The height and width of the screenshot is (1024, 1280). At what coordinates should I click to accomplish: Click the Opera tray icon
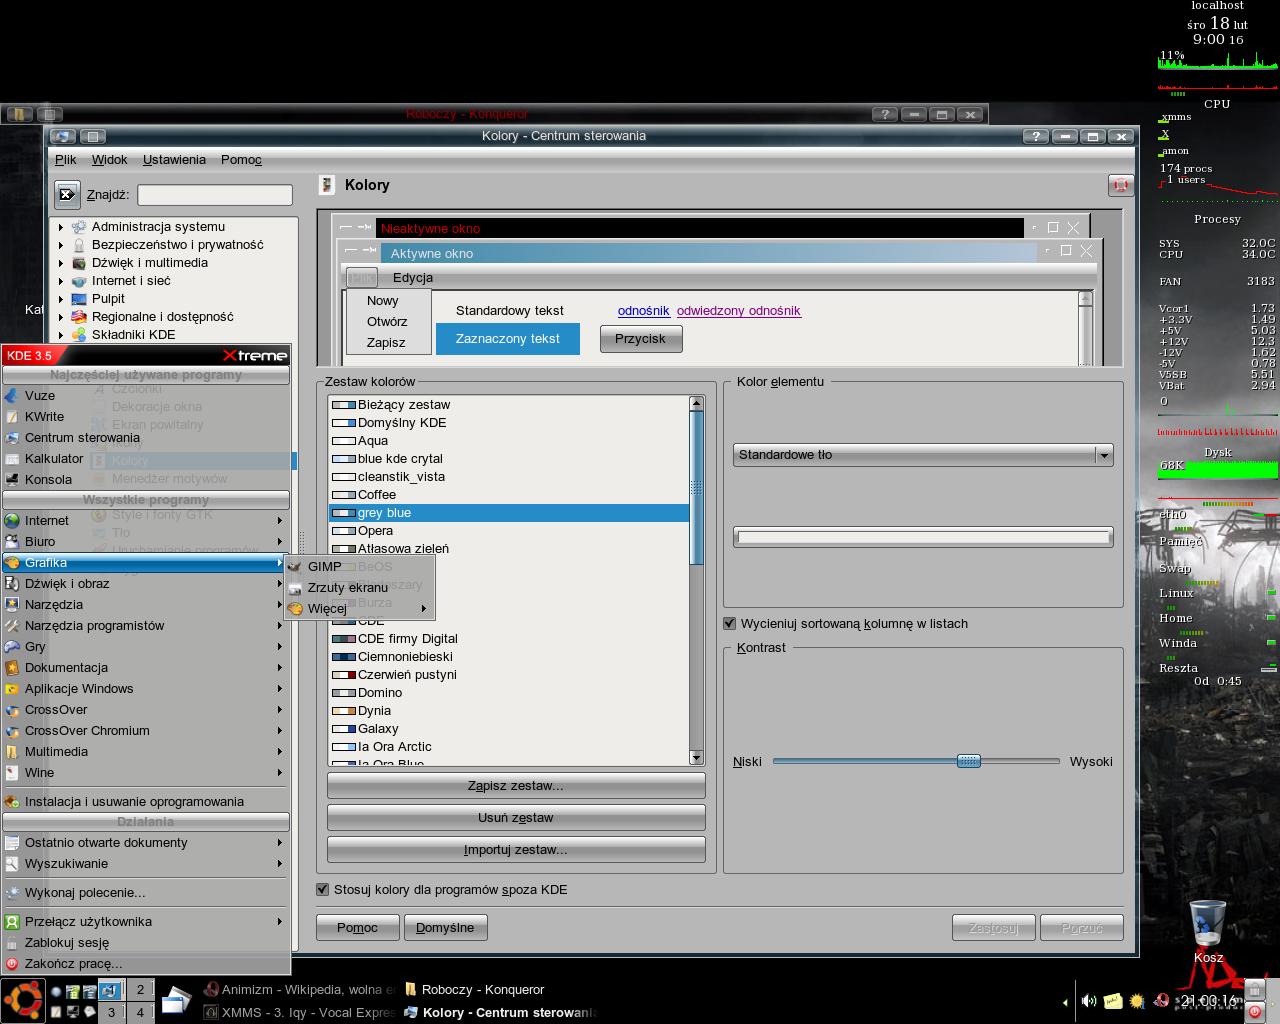[1161, 1000]
